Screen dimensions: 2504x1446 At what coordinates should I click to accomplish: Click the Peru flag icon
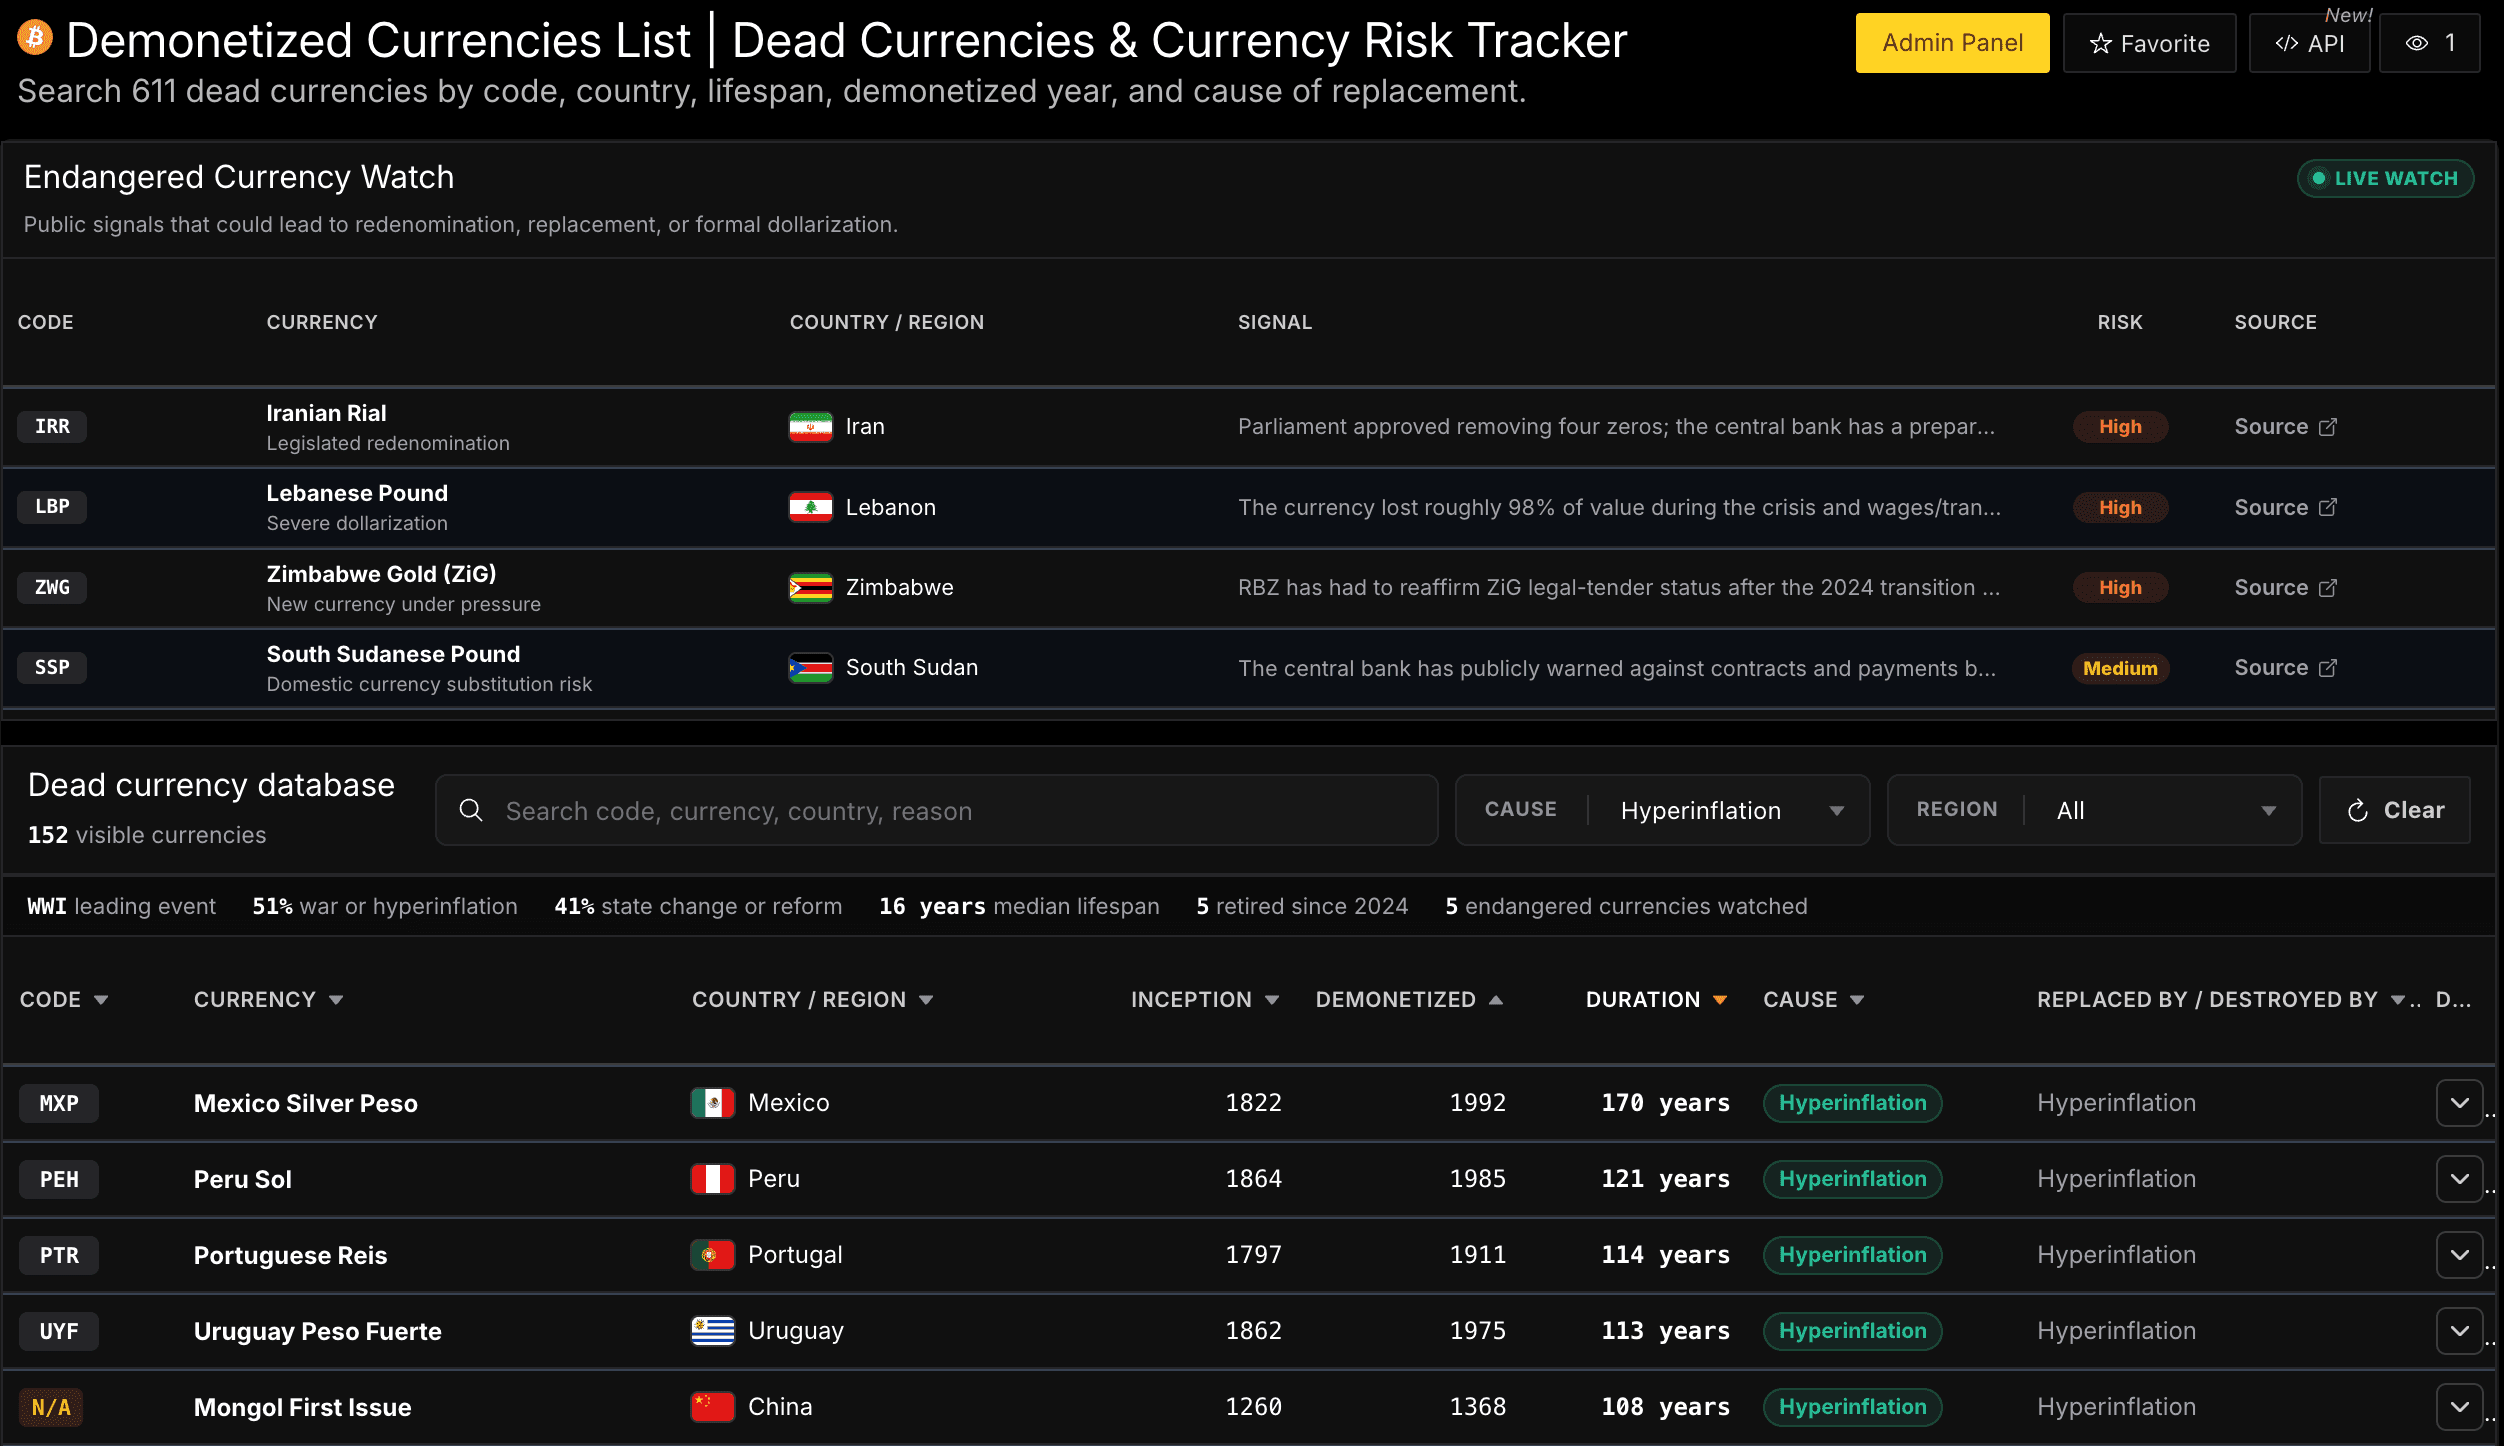point(713,1179)
